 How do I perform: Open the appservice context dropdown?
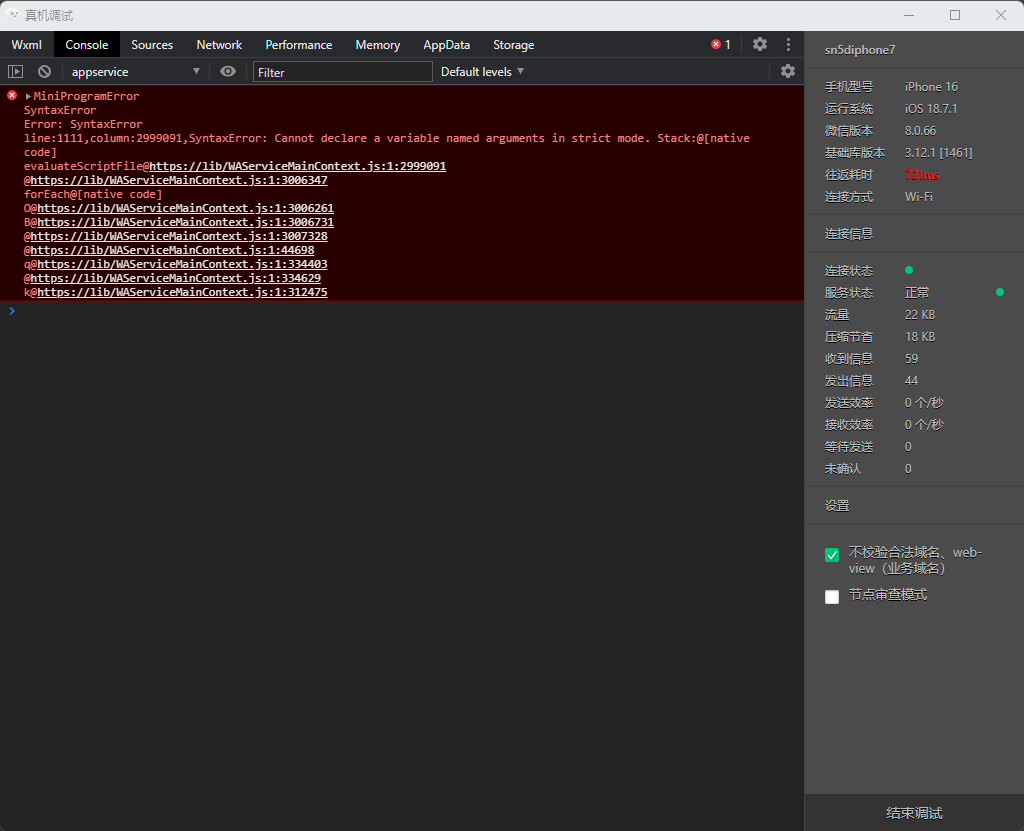[x=135, y=71]
